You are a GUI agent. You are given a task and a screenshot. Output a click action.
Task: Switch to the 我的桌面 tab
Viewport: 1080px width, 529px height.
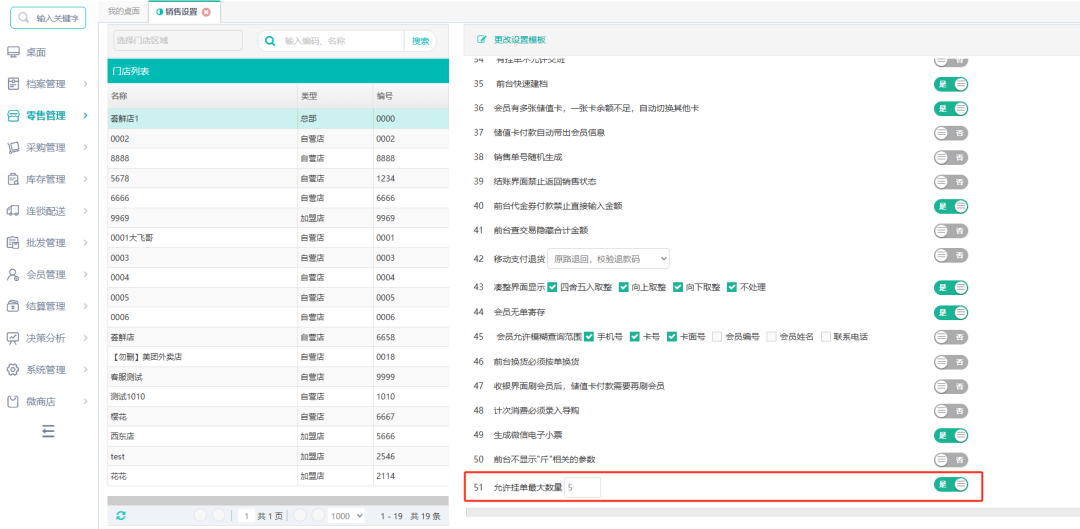pyautogui.click(x=123, y=11)
